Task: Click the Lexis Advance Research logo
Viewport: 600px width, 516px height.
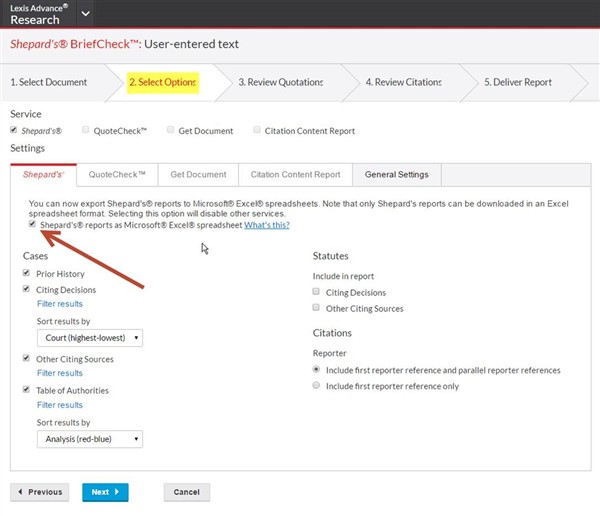Action: tap(39, 14)
